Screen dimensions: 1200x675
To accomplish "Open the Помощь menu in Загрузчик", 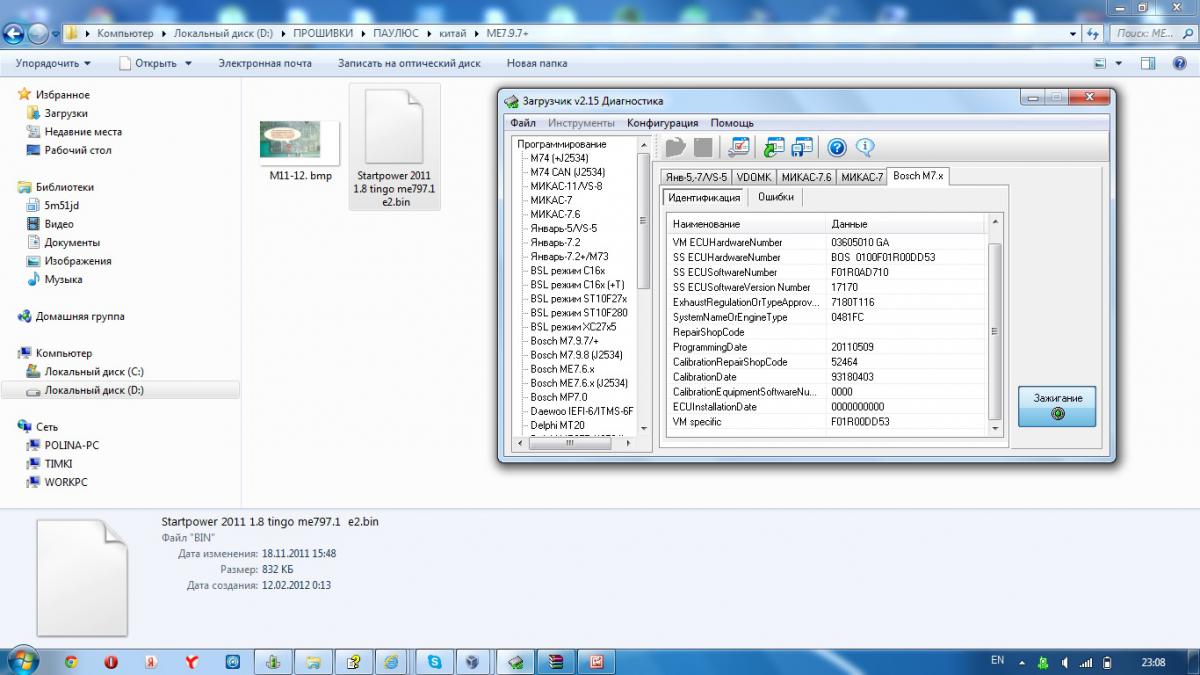I will coord(732,123).
